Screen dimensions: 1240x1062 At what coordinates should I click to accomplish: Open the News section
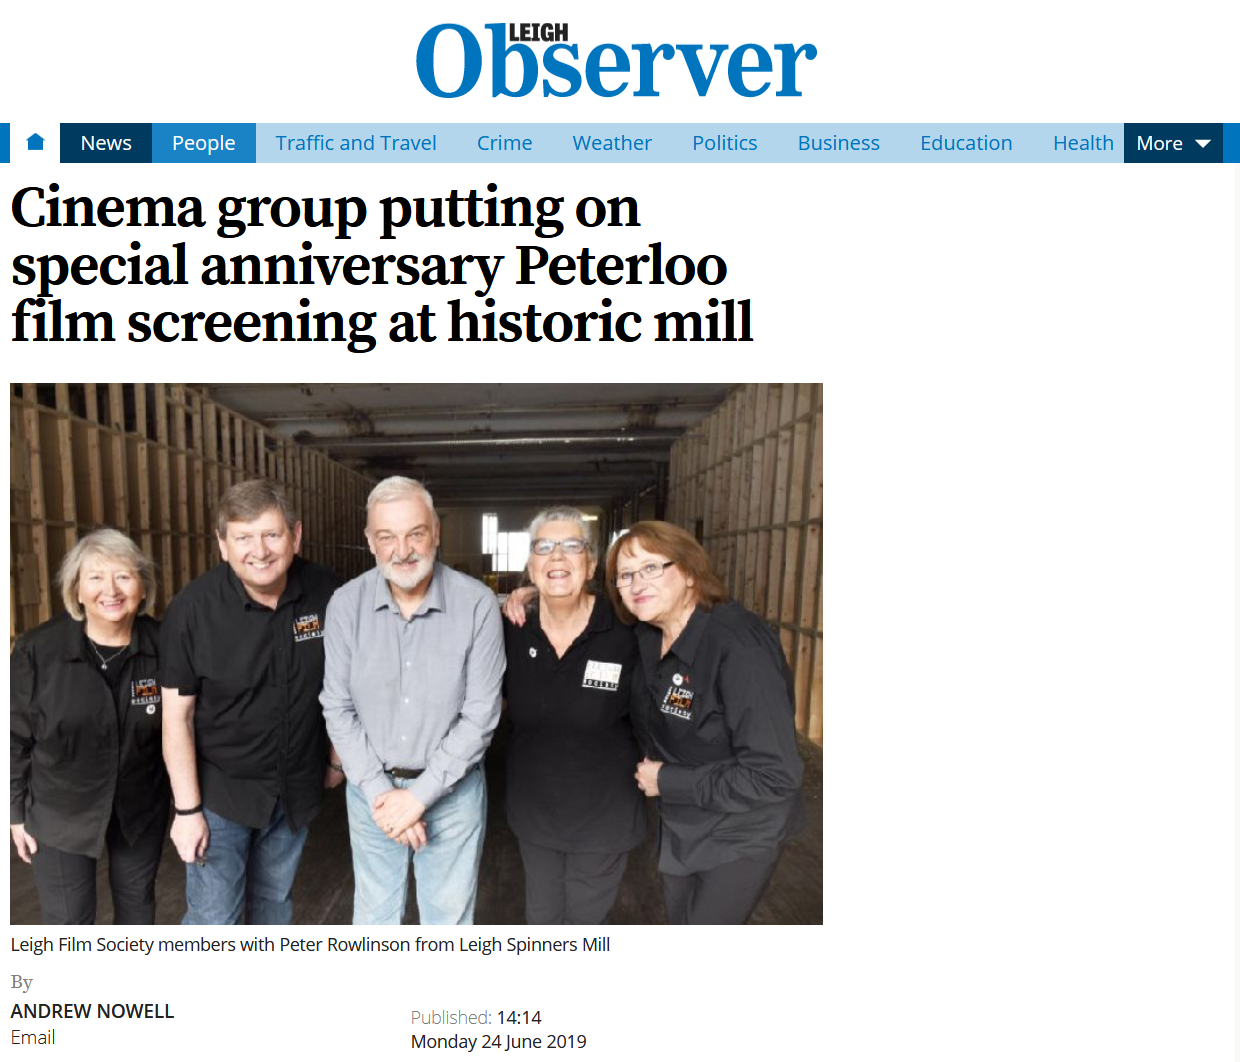[x=106, y=143]
